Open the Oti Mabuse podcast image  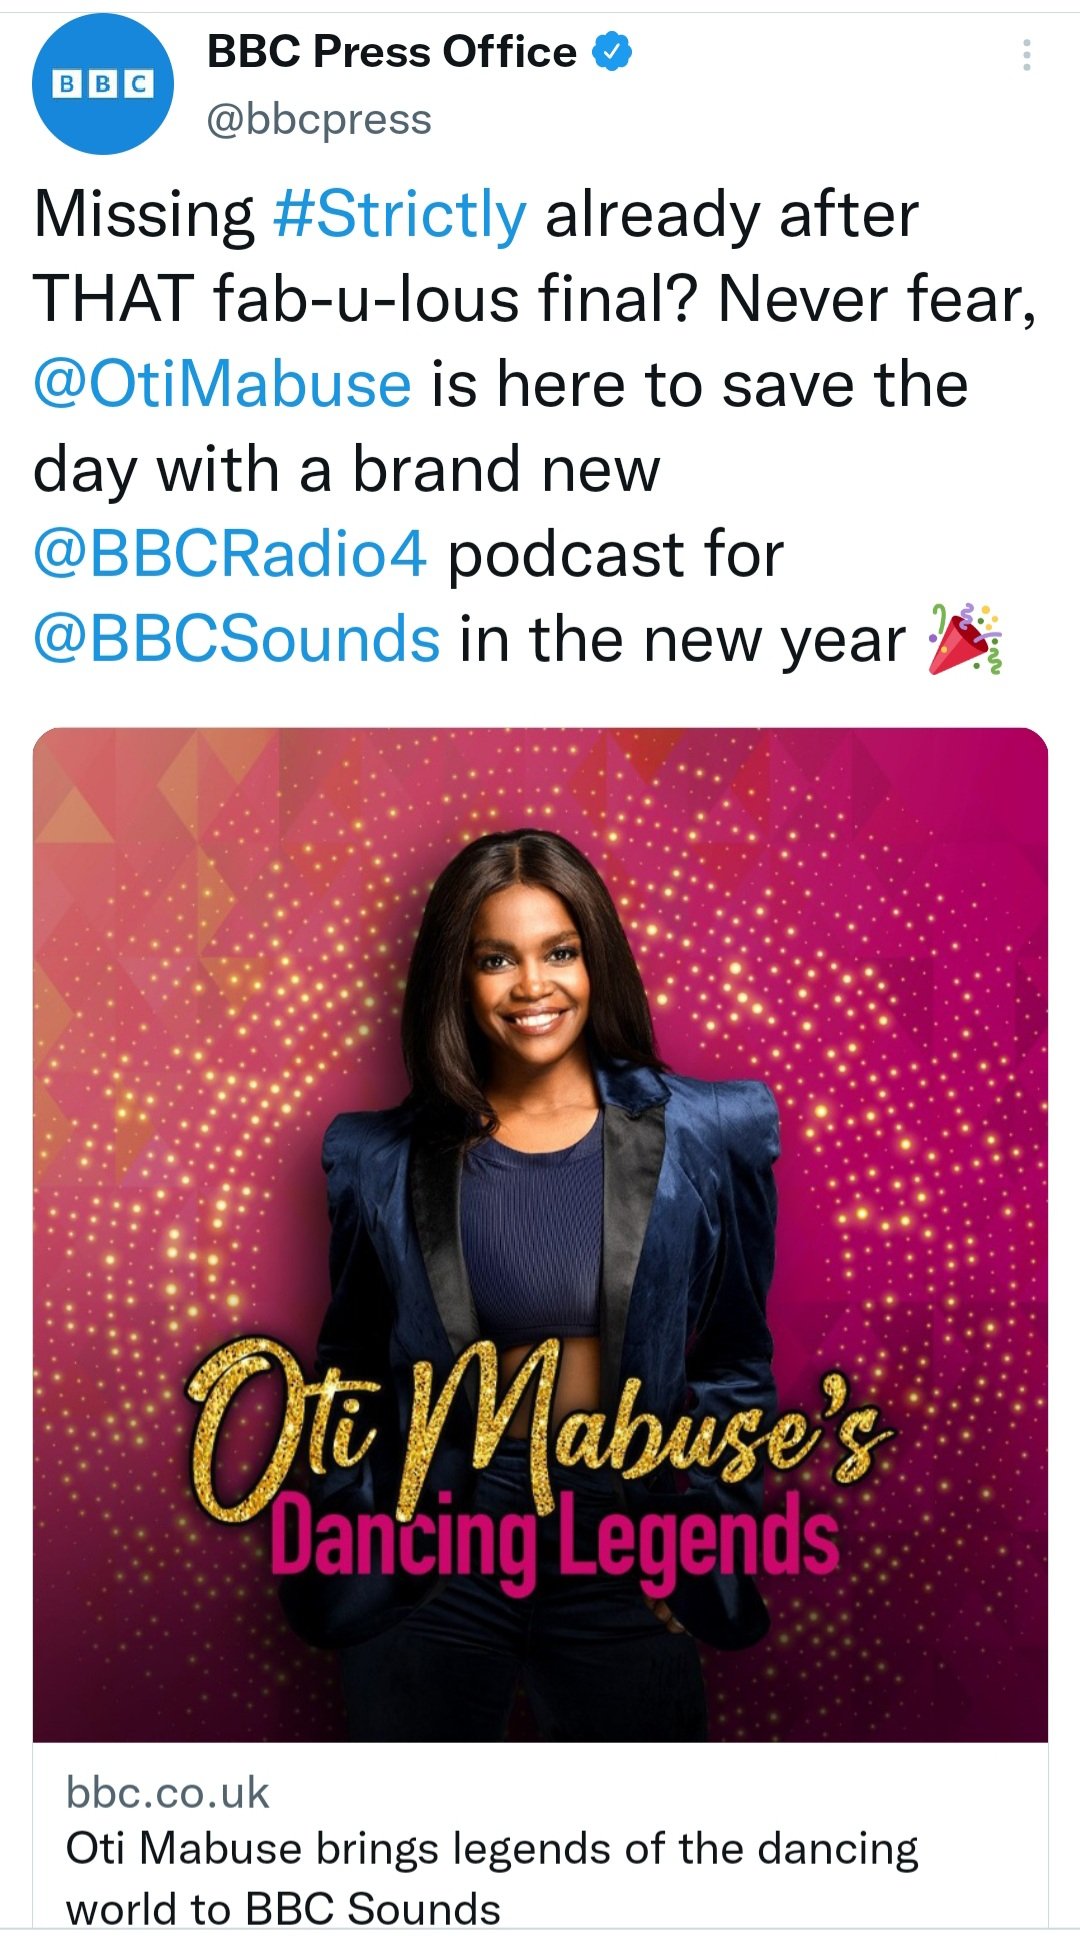[540, 1234]
